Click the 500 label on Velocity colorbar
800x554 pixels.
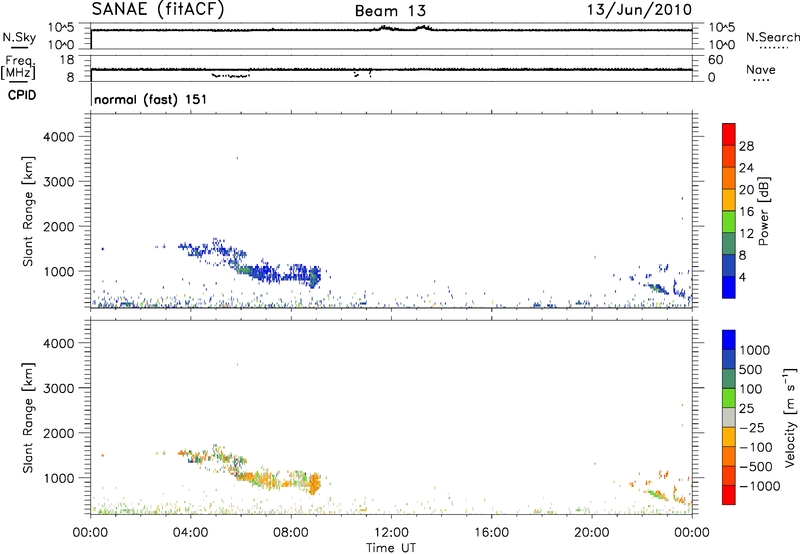752,370
